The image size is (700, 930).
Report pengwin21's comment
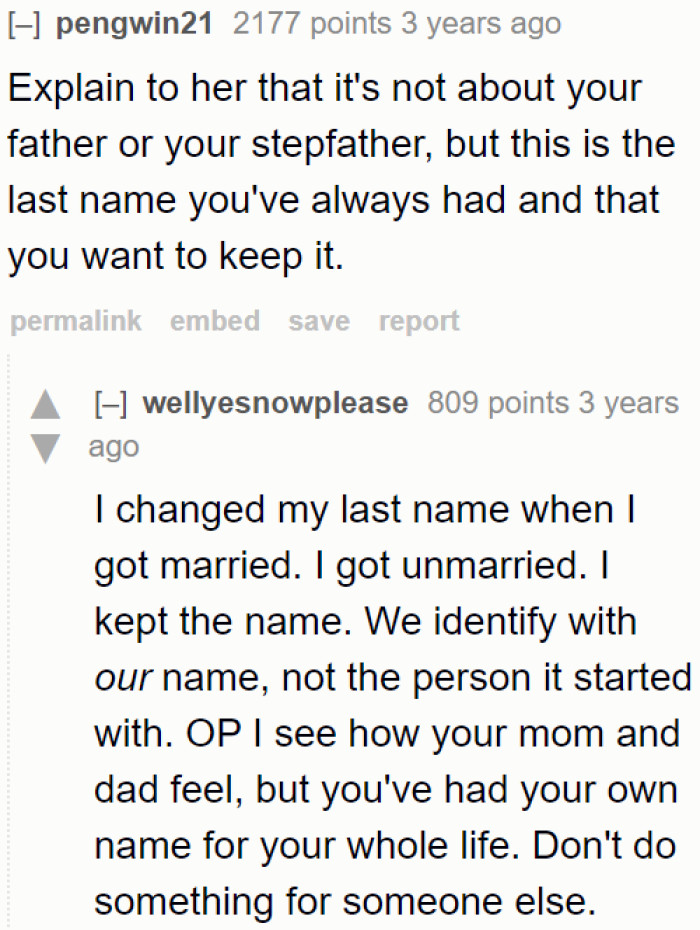click(x=419, y=320)
